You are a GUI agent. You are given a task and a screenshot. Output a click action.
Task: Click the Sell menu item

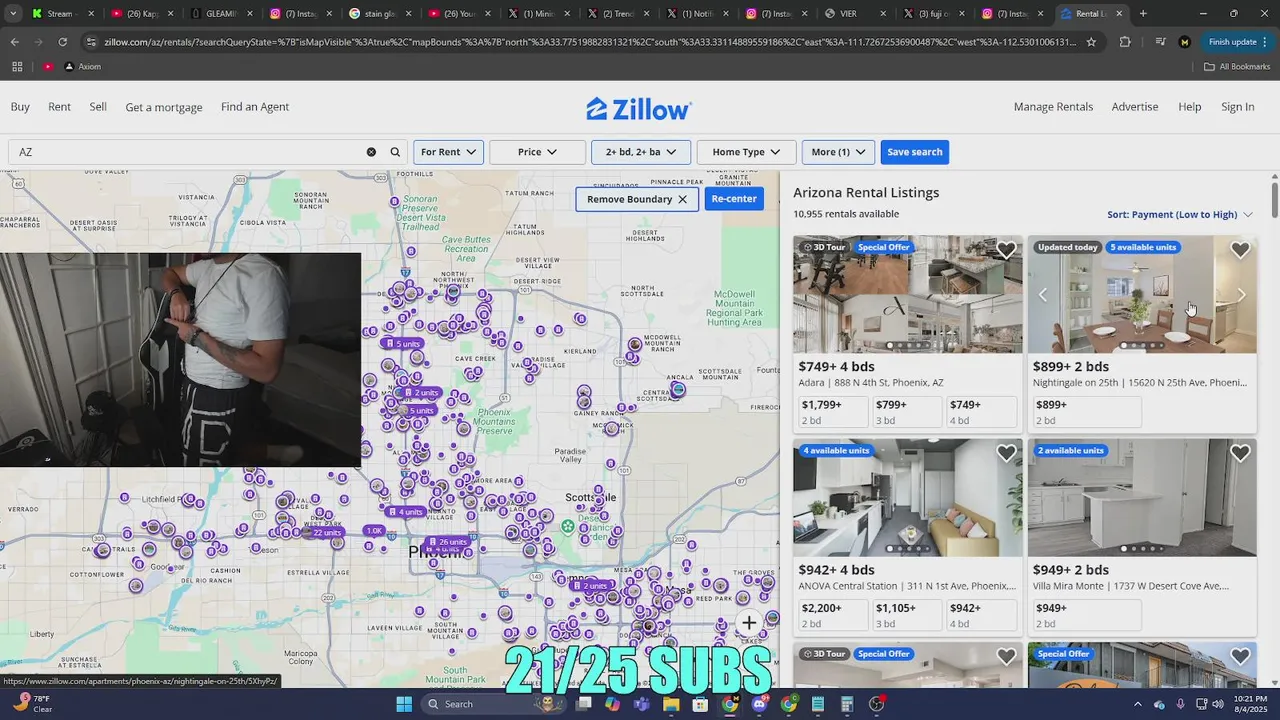(x=98, y=106)
